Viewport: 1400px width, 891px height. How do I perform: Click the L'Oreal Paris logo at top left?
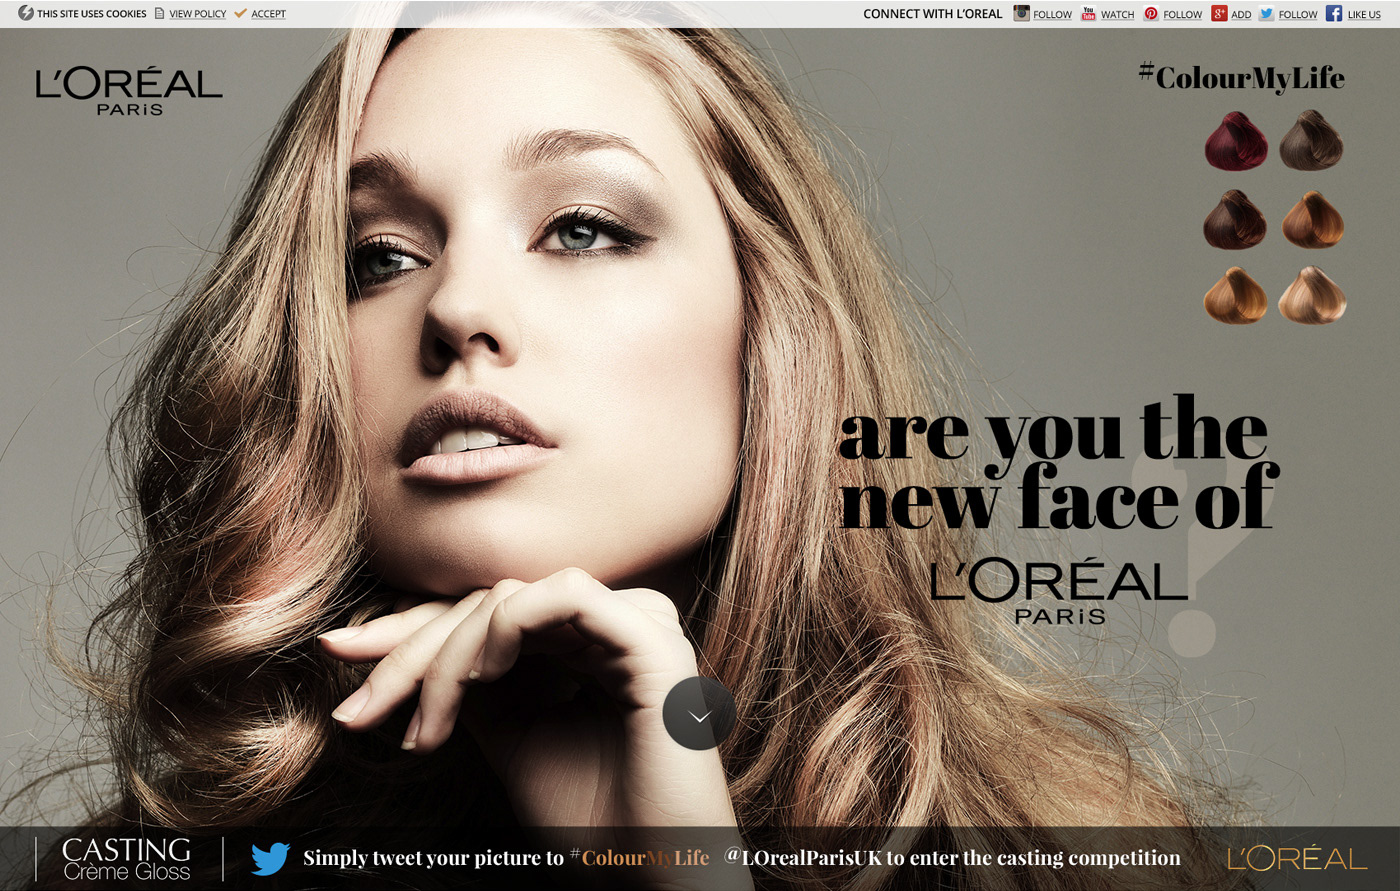pos(129,90)
